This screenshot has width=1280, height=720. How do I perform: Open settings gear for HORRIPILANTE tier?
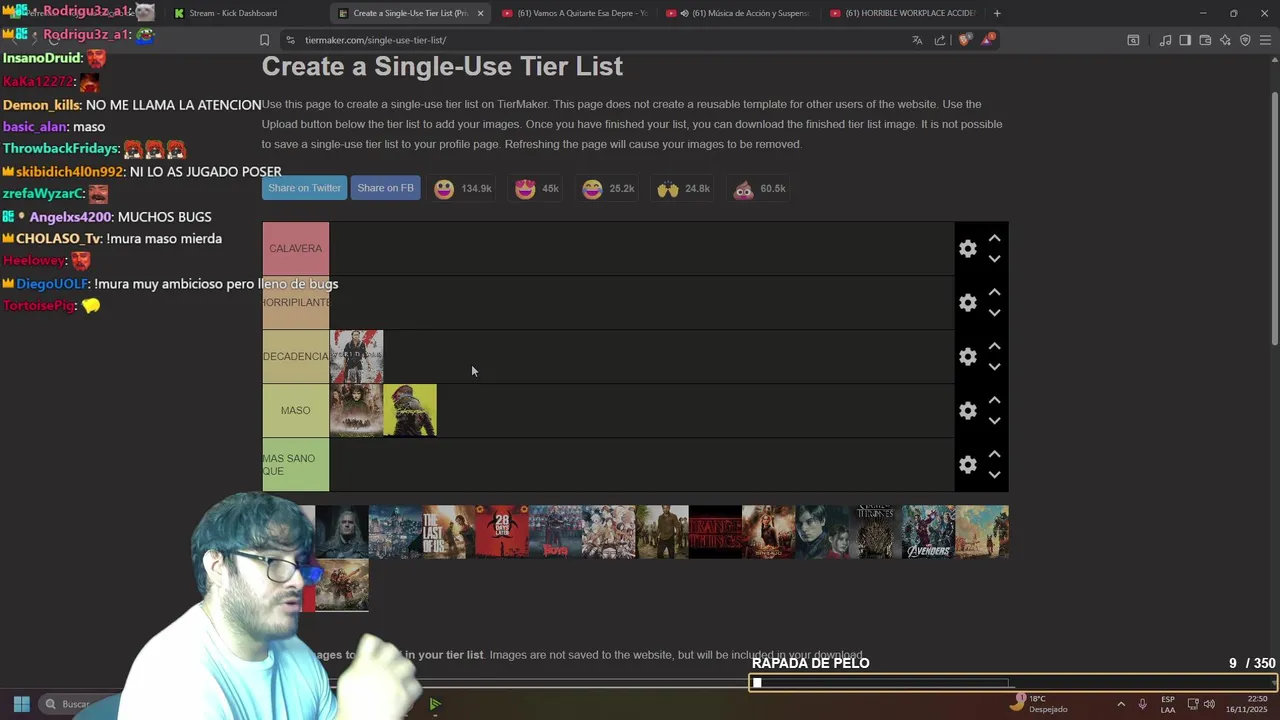tap(967, 302)
